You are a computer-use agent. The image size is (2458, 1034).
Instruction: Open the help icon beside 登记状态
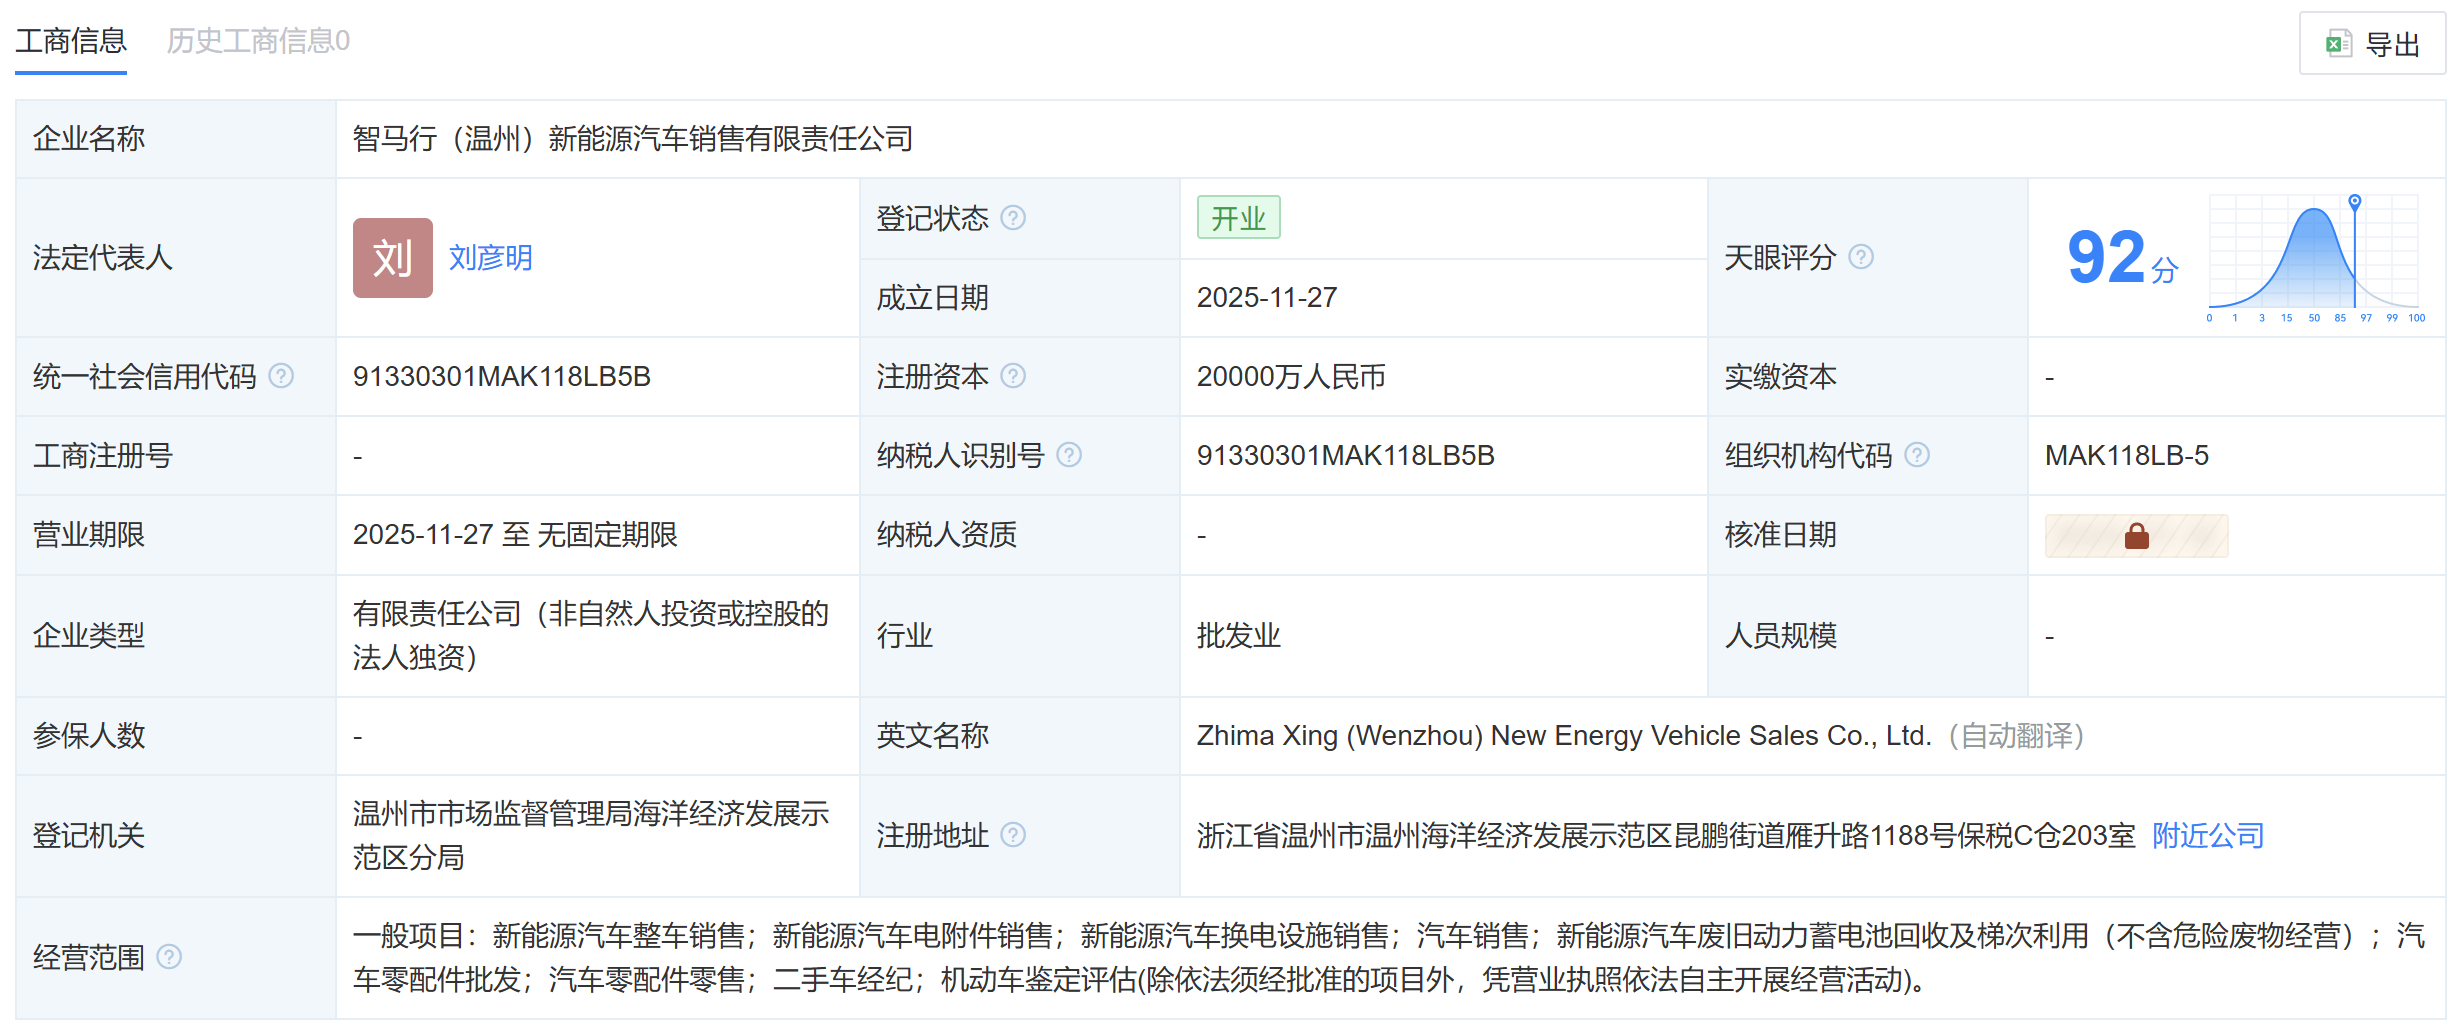1014,217
